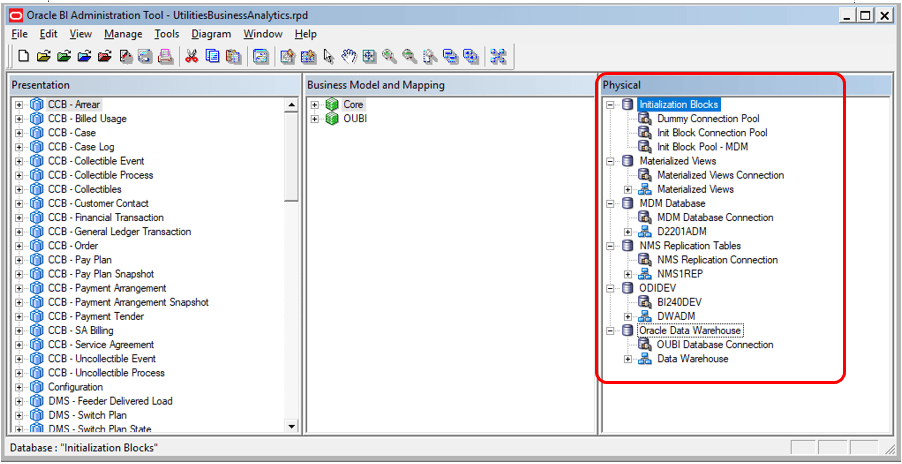Select the hand pan diagram tool

click(349, 56)
